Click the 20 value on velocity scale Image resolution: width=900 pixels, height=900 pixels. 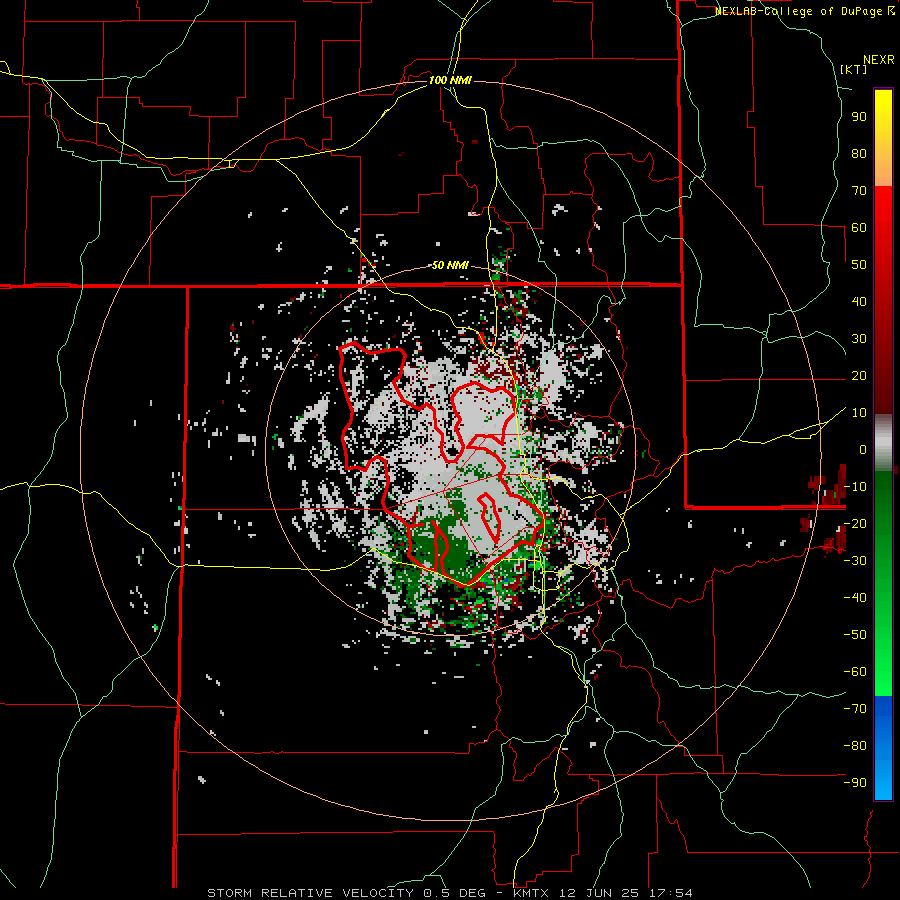coord(859,376)
